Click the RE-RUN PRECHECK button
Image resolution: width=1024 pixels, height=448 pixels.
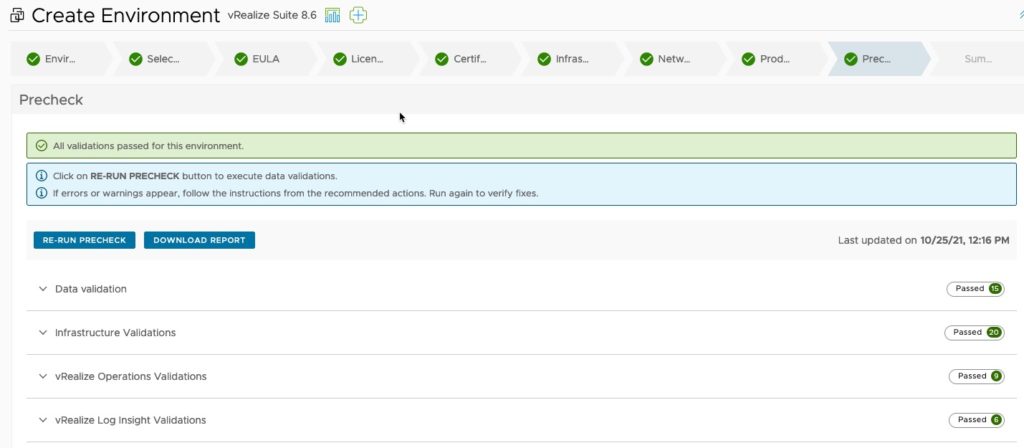pos(84,240)
